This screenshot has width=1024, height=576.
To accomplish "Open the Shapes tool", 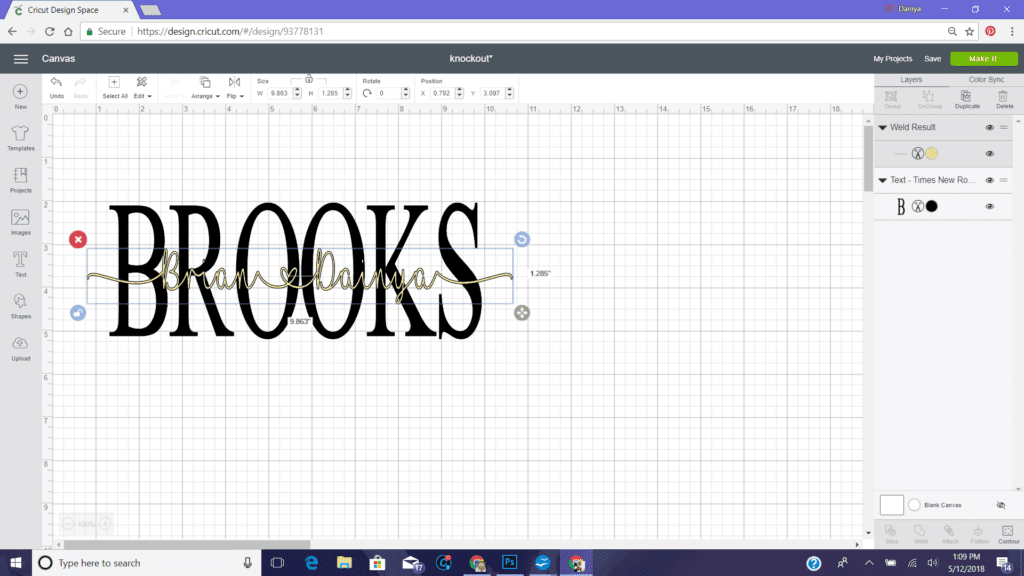I will coord(20,306).
